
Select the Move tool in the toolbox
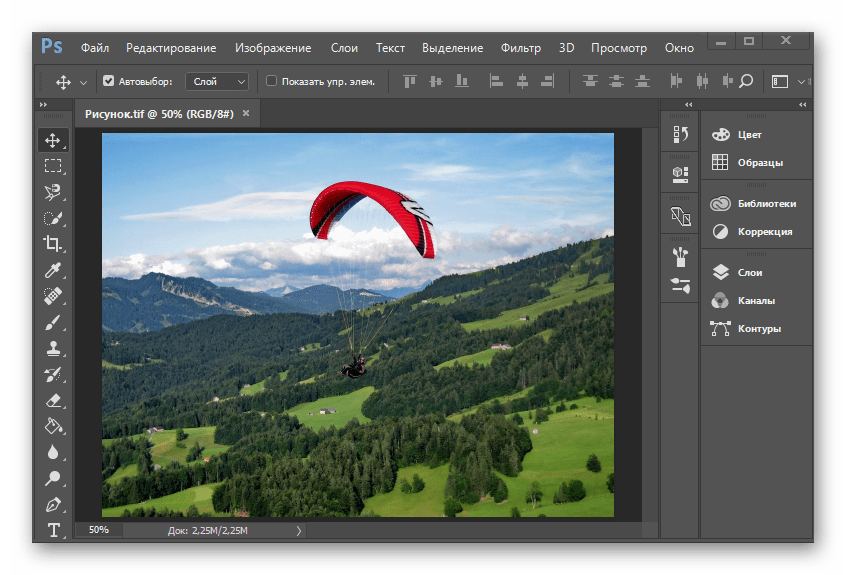(52, 140)
